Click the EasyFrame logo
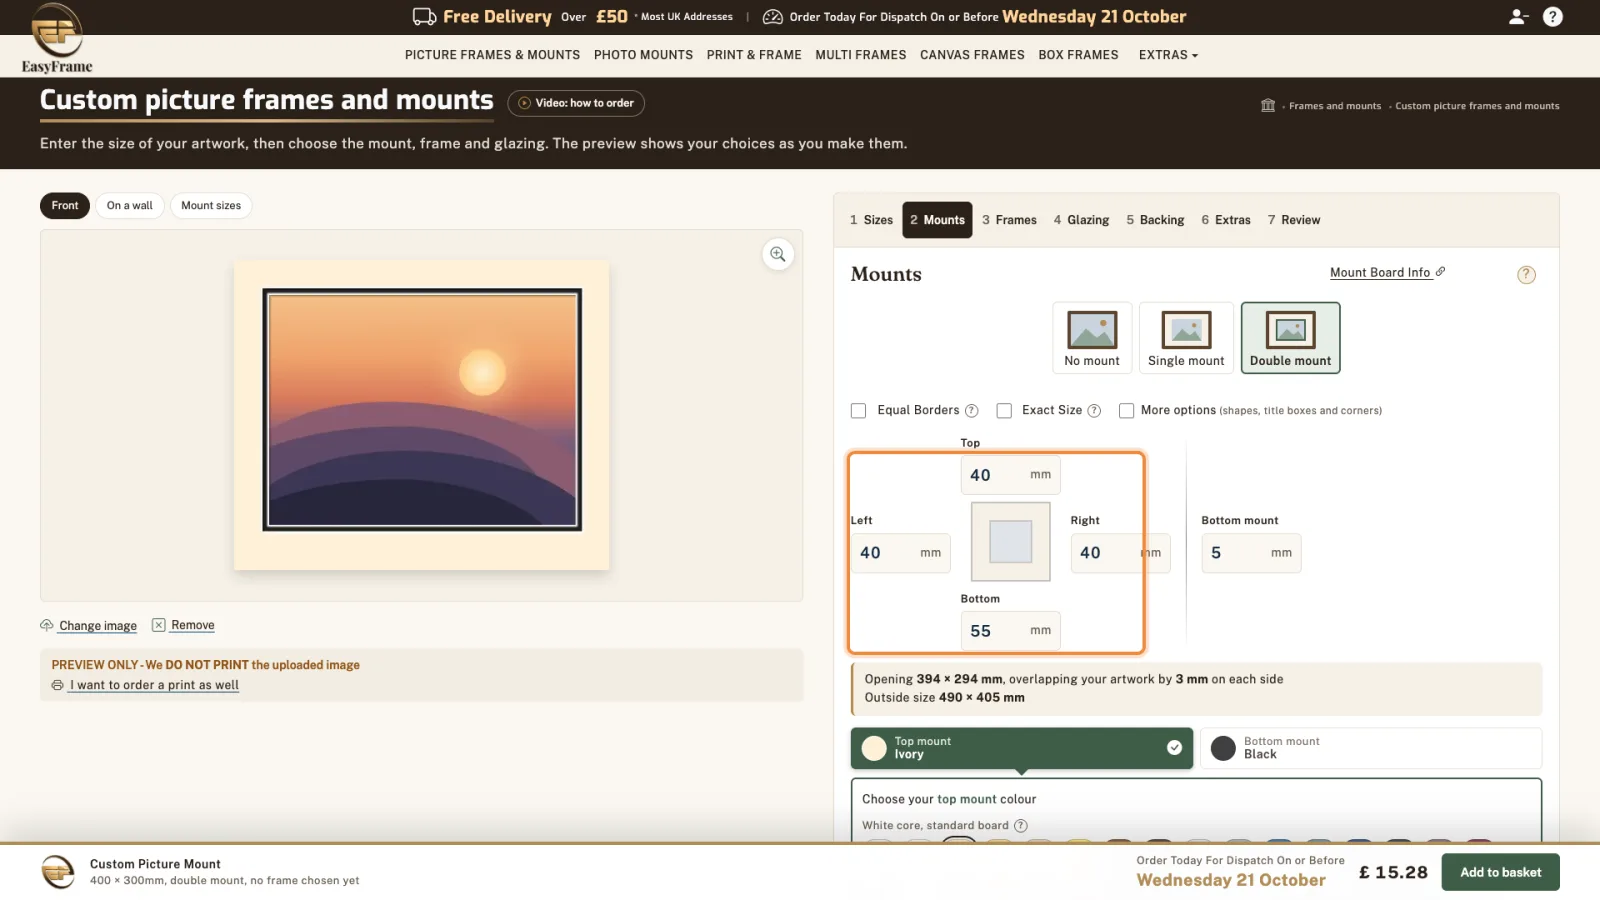 (57, 39)
